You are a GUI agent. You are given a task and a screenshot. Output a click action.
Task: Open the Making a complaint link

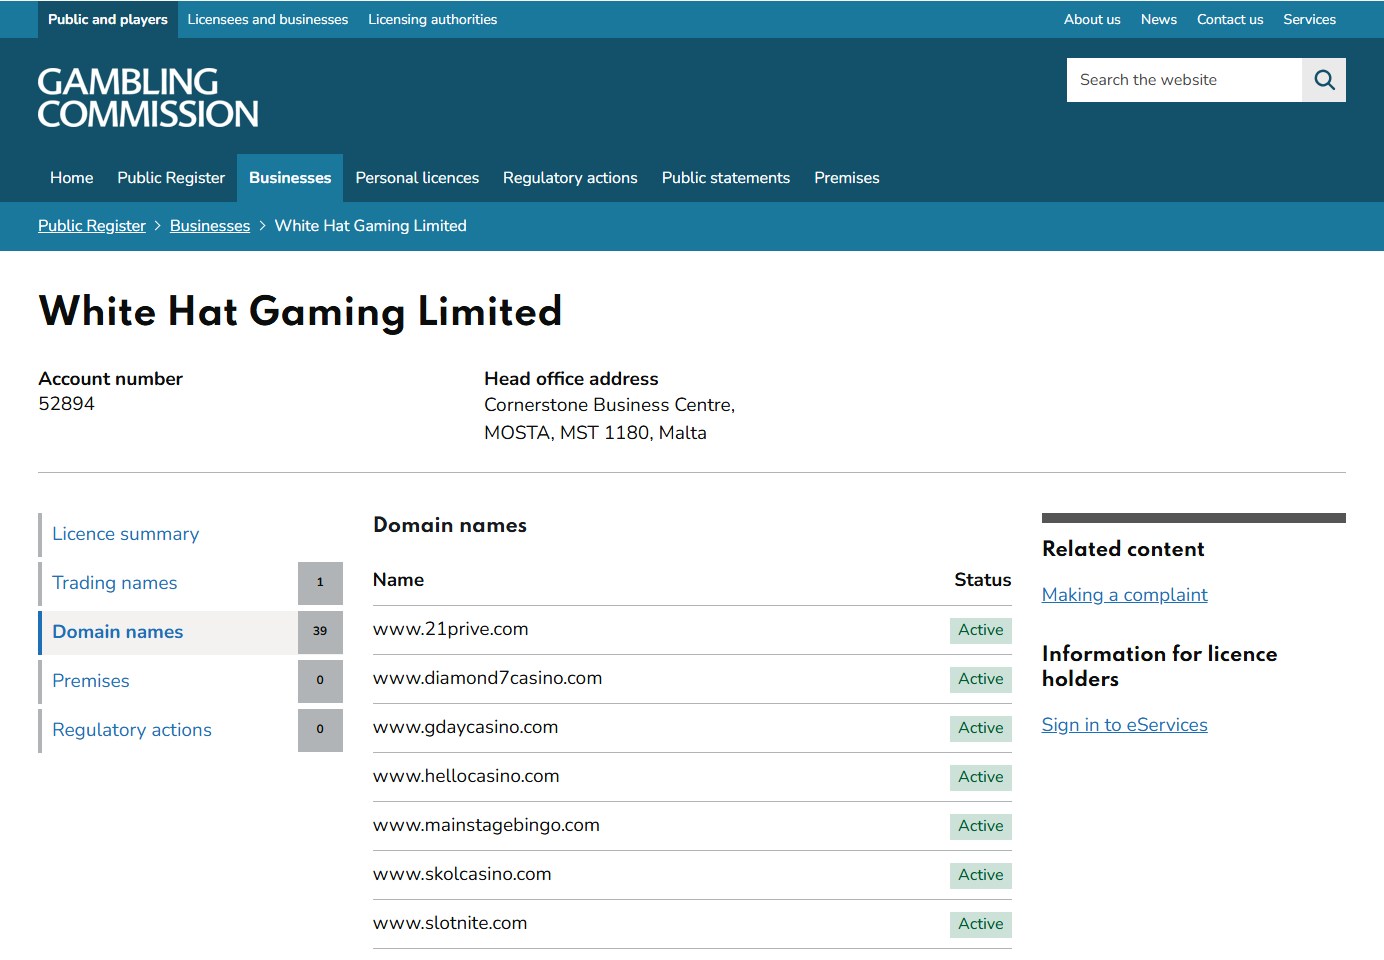pyautogui.click(x=1125, y=595)
